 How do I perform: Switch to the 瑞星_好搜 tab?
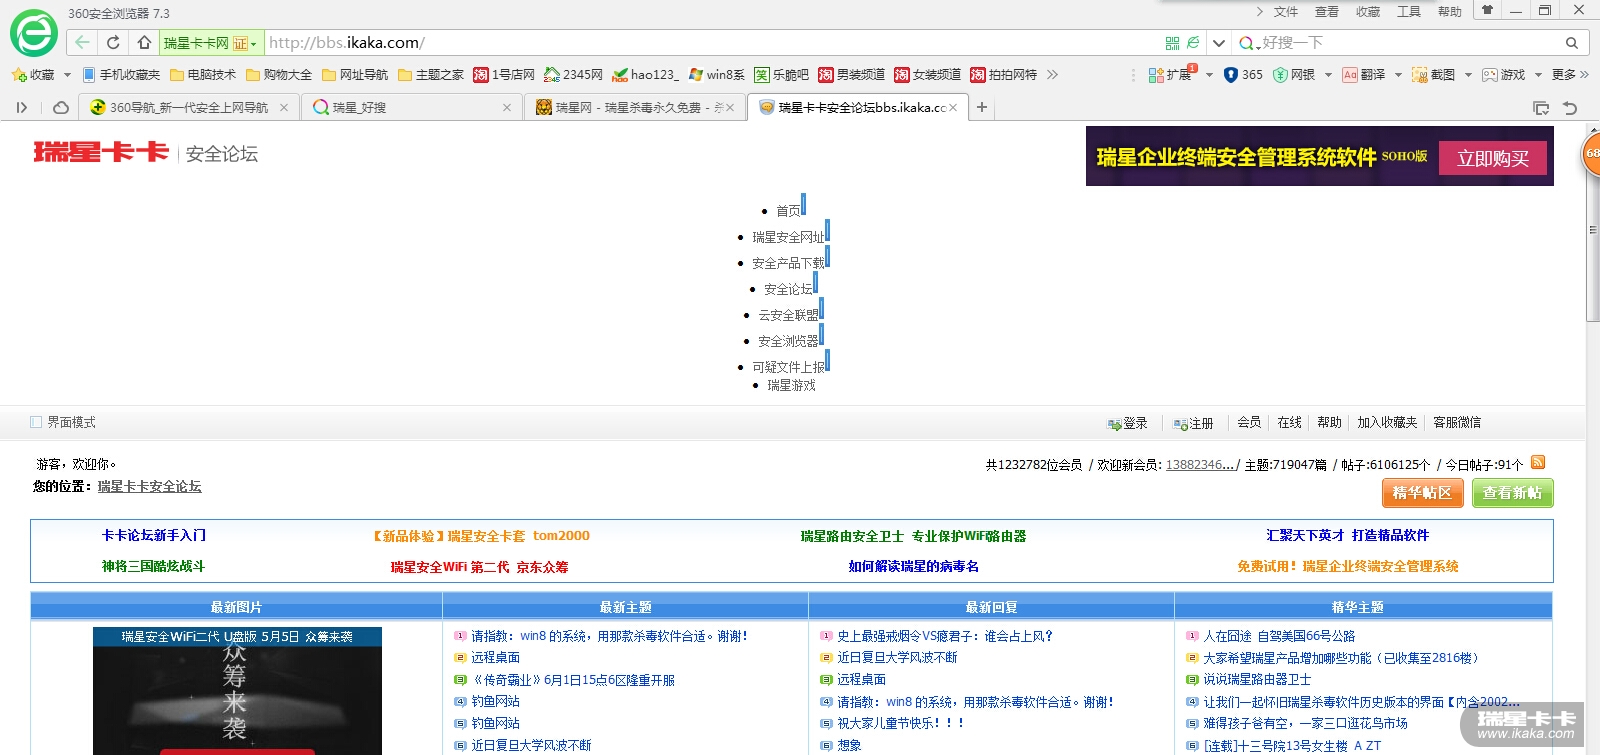[x=410, y=107]
